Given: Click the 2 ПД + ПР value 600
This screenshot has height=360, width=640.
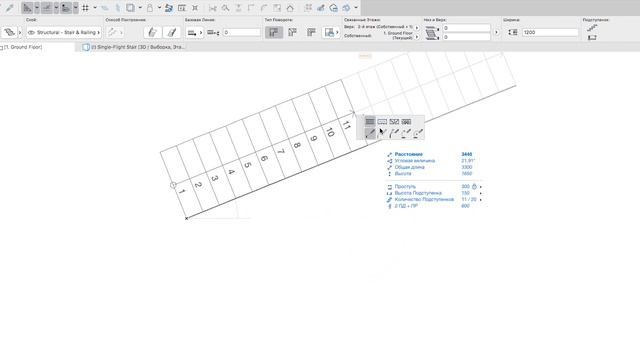Looking at the screenshot, I should (x=465, y=206).
